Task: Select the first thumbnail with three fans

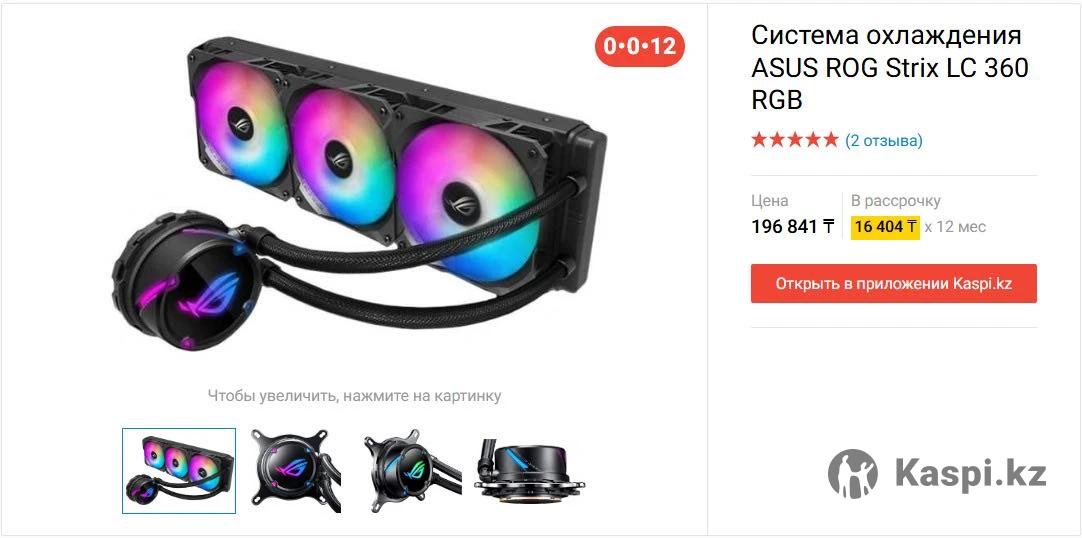Action: pyautogui.click(x=179, y=471)
